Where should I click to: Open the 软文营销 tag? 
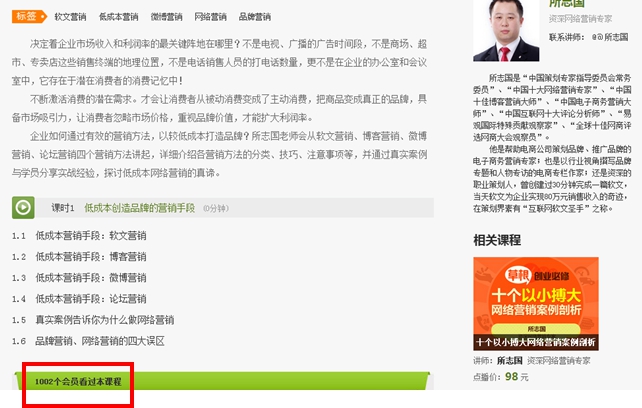click(70, 17)
